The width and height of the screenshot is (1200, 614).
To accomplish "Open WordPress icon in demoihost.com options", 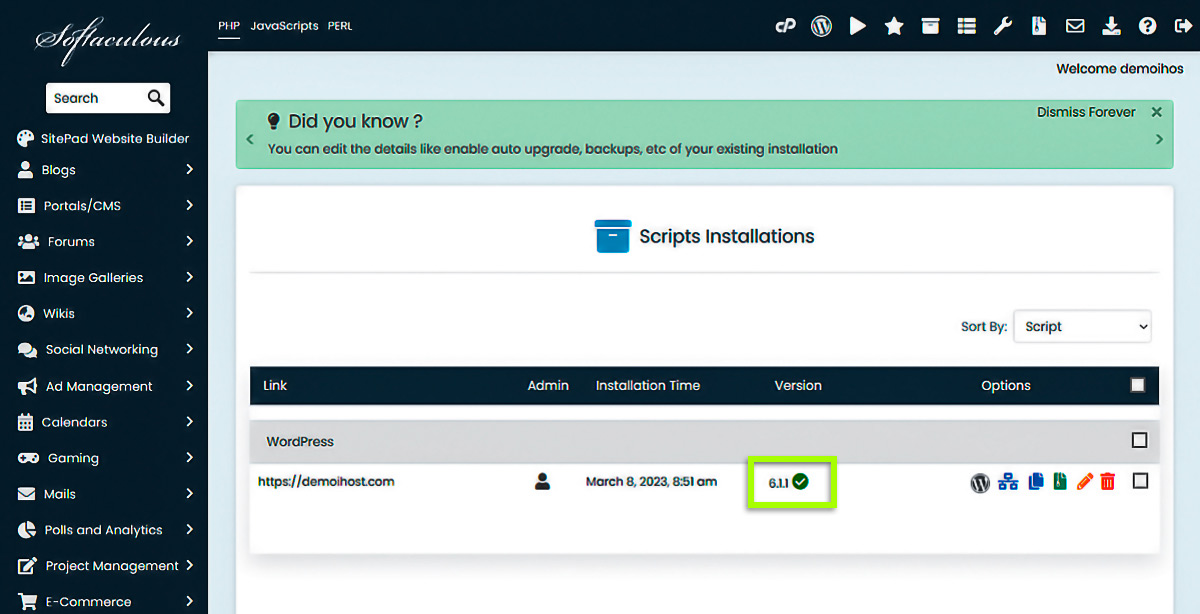I will [x=980, y=483].
